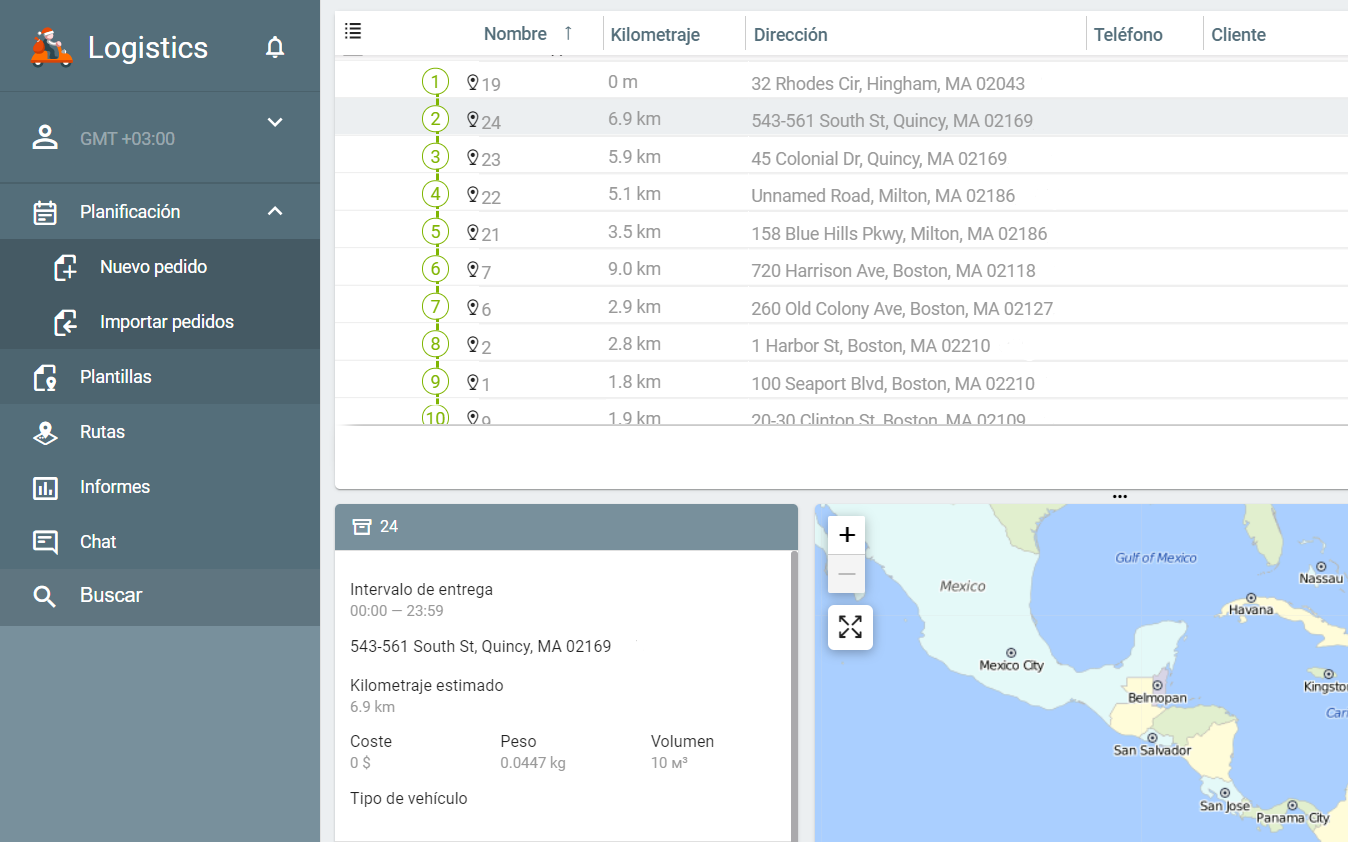1348x842 pixels.
Task: Click the ascending sort arrow next to Nombre
Action: tap(568, 33)
